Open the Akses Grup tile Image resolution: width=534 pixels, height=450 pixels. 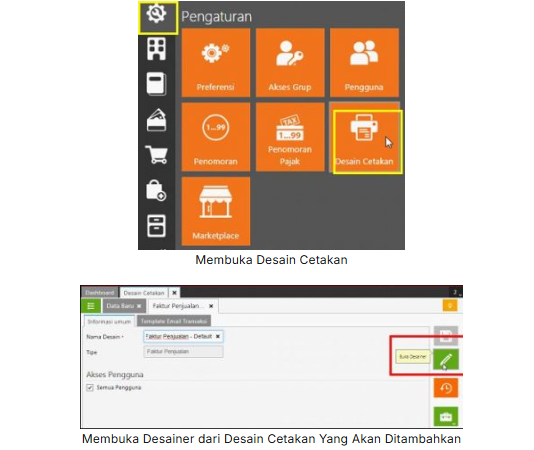[290, 63]
